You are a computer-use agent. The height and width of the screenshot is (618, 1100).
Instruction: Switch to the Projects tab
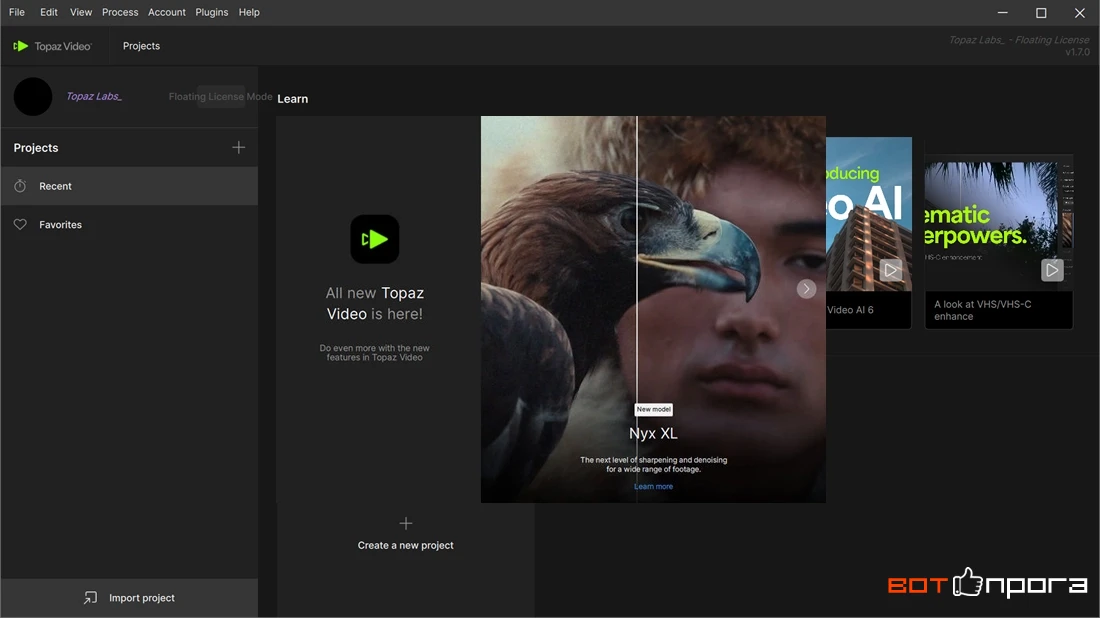coord(141,46)
